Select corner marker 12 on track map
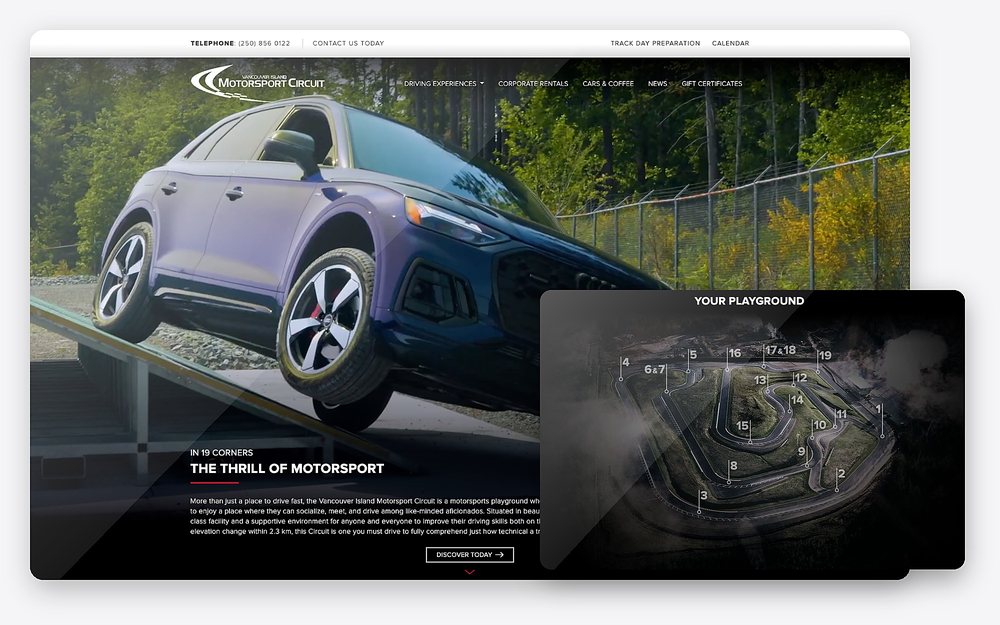Viewport: 1000px width, 625px height. click(800, 378)
